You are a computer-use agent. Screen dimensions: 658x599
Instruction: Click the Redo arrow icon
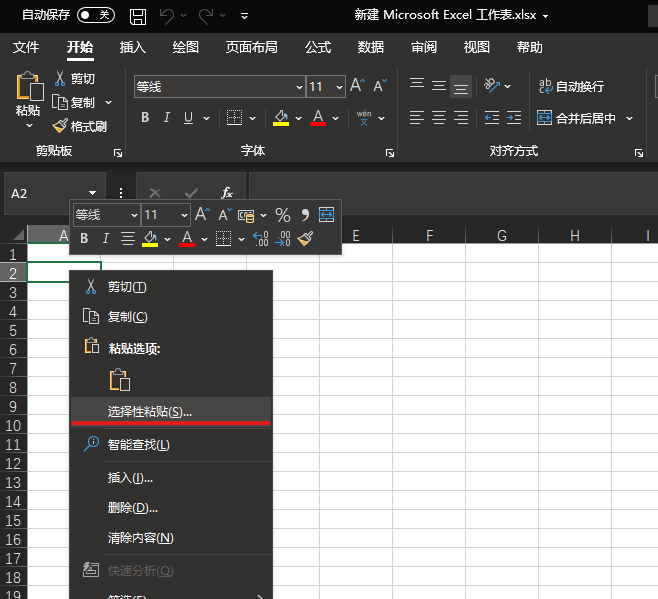click(206, 16)
